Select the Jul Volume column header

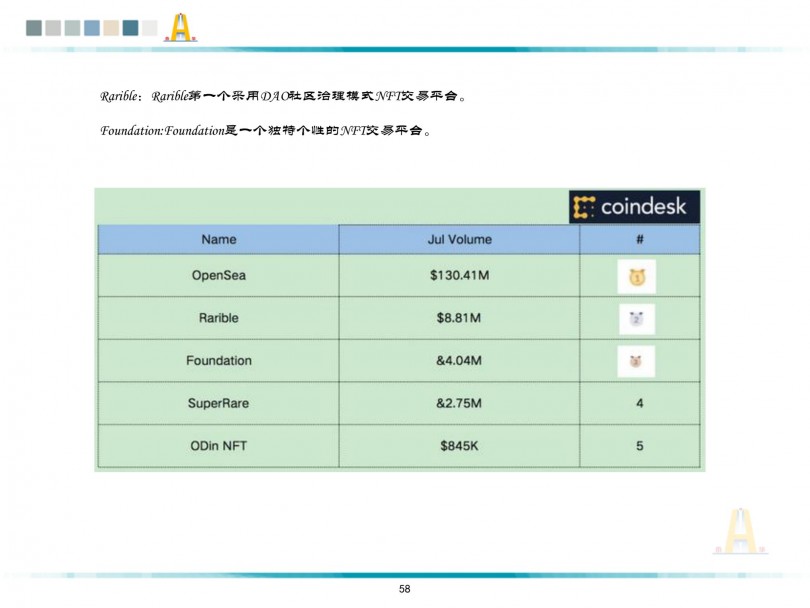pos(459,239)
